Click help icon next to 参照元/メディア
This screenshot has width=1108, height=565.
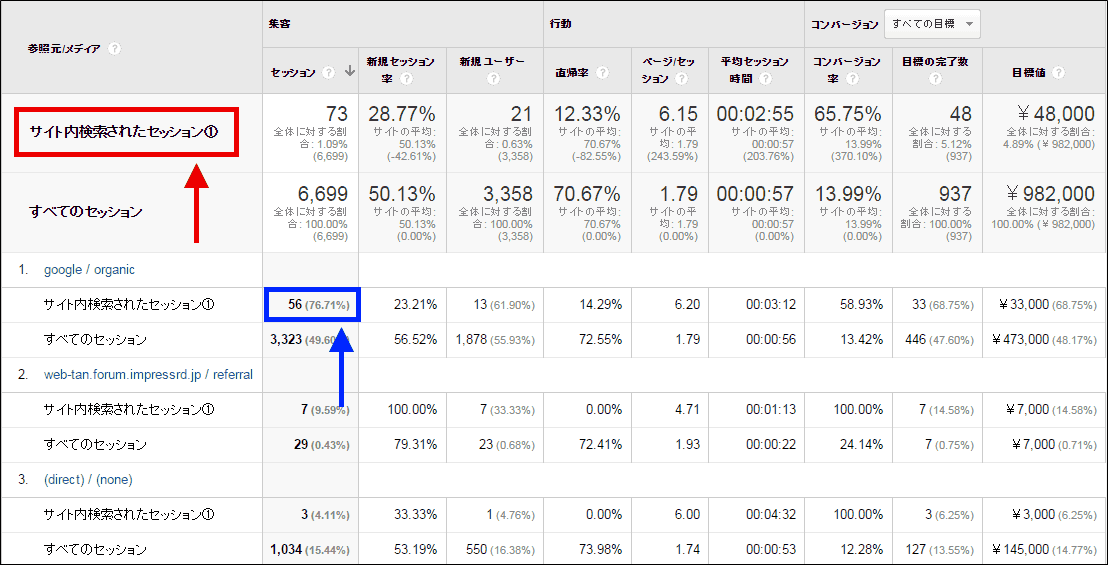pos(115,48)
